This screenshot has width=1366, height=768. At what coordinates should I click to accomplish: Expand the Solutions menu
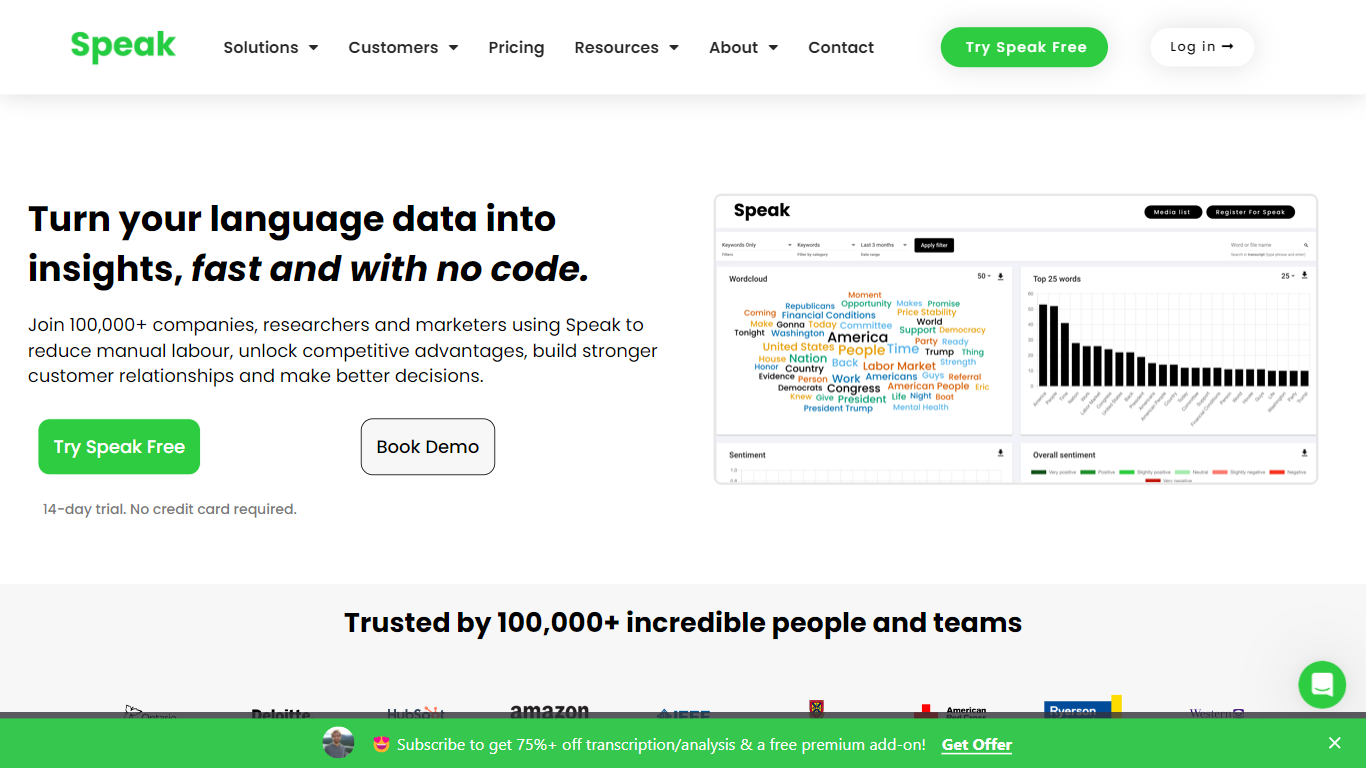pos(270,47)
